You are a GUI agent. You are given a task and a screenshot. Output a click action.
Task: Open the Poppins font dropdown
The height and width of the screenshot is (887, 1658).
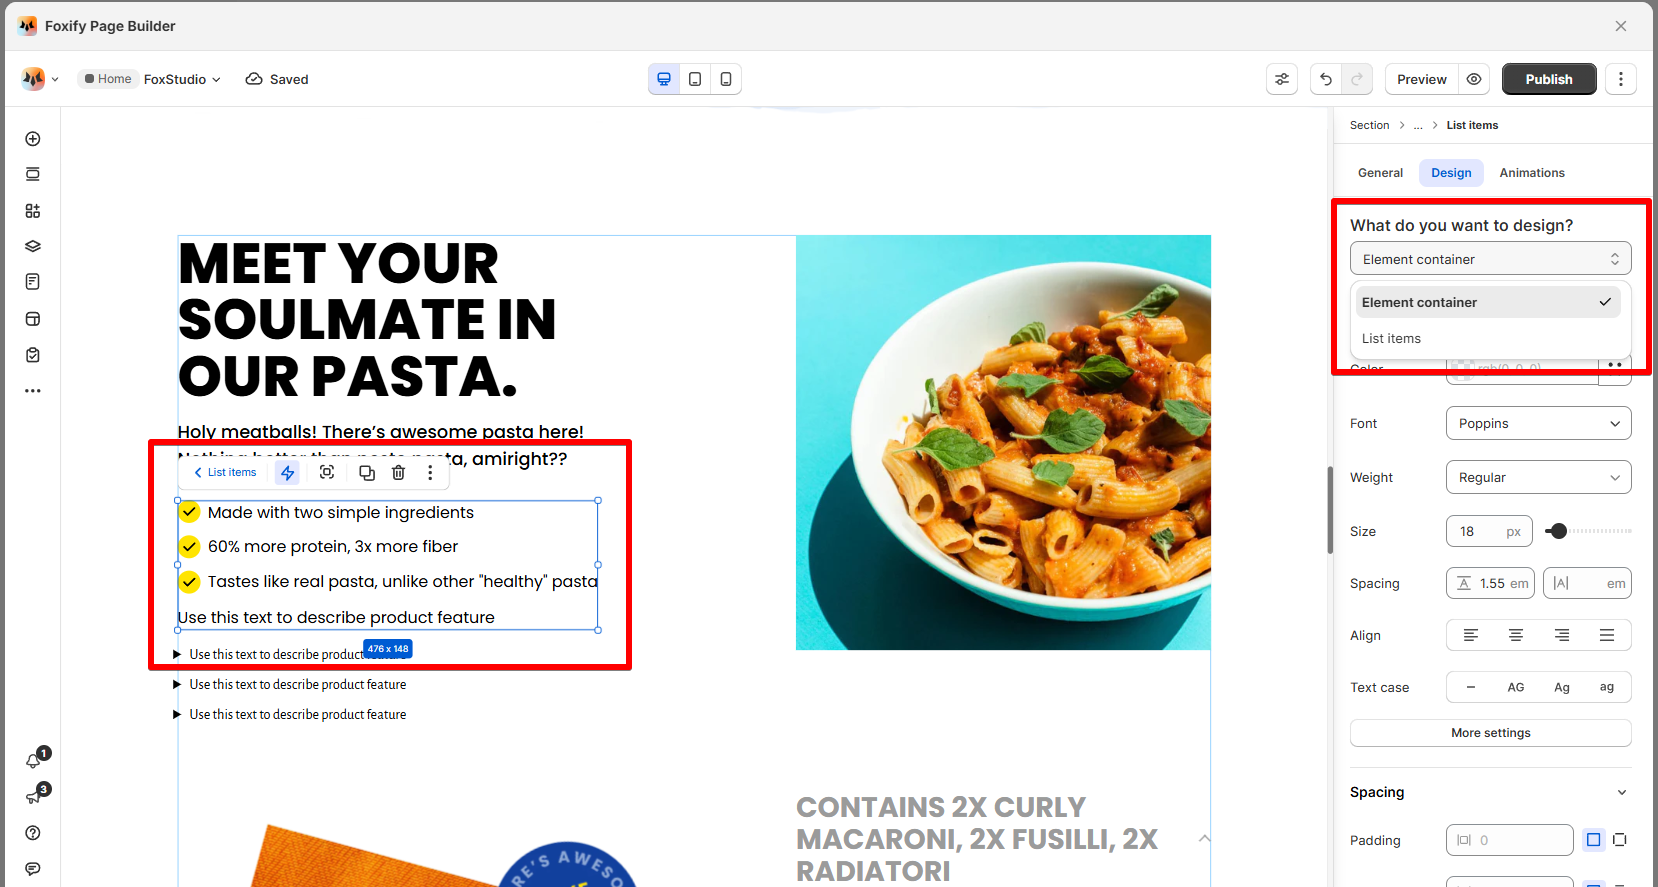(x=1539, y=423)
